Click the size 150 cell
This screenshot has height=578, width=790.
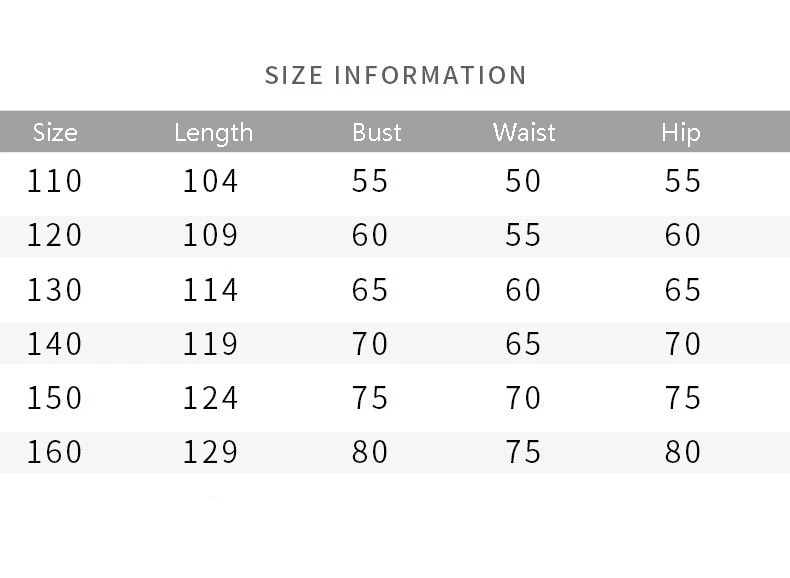54,398
